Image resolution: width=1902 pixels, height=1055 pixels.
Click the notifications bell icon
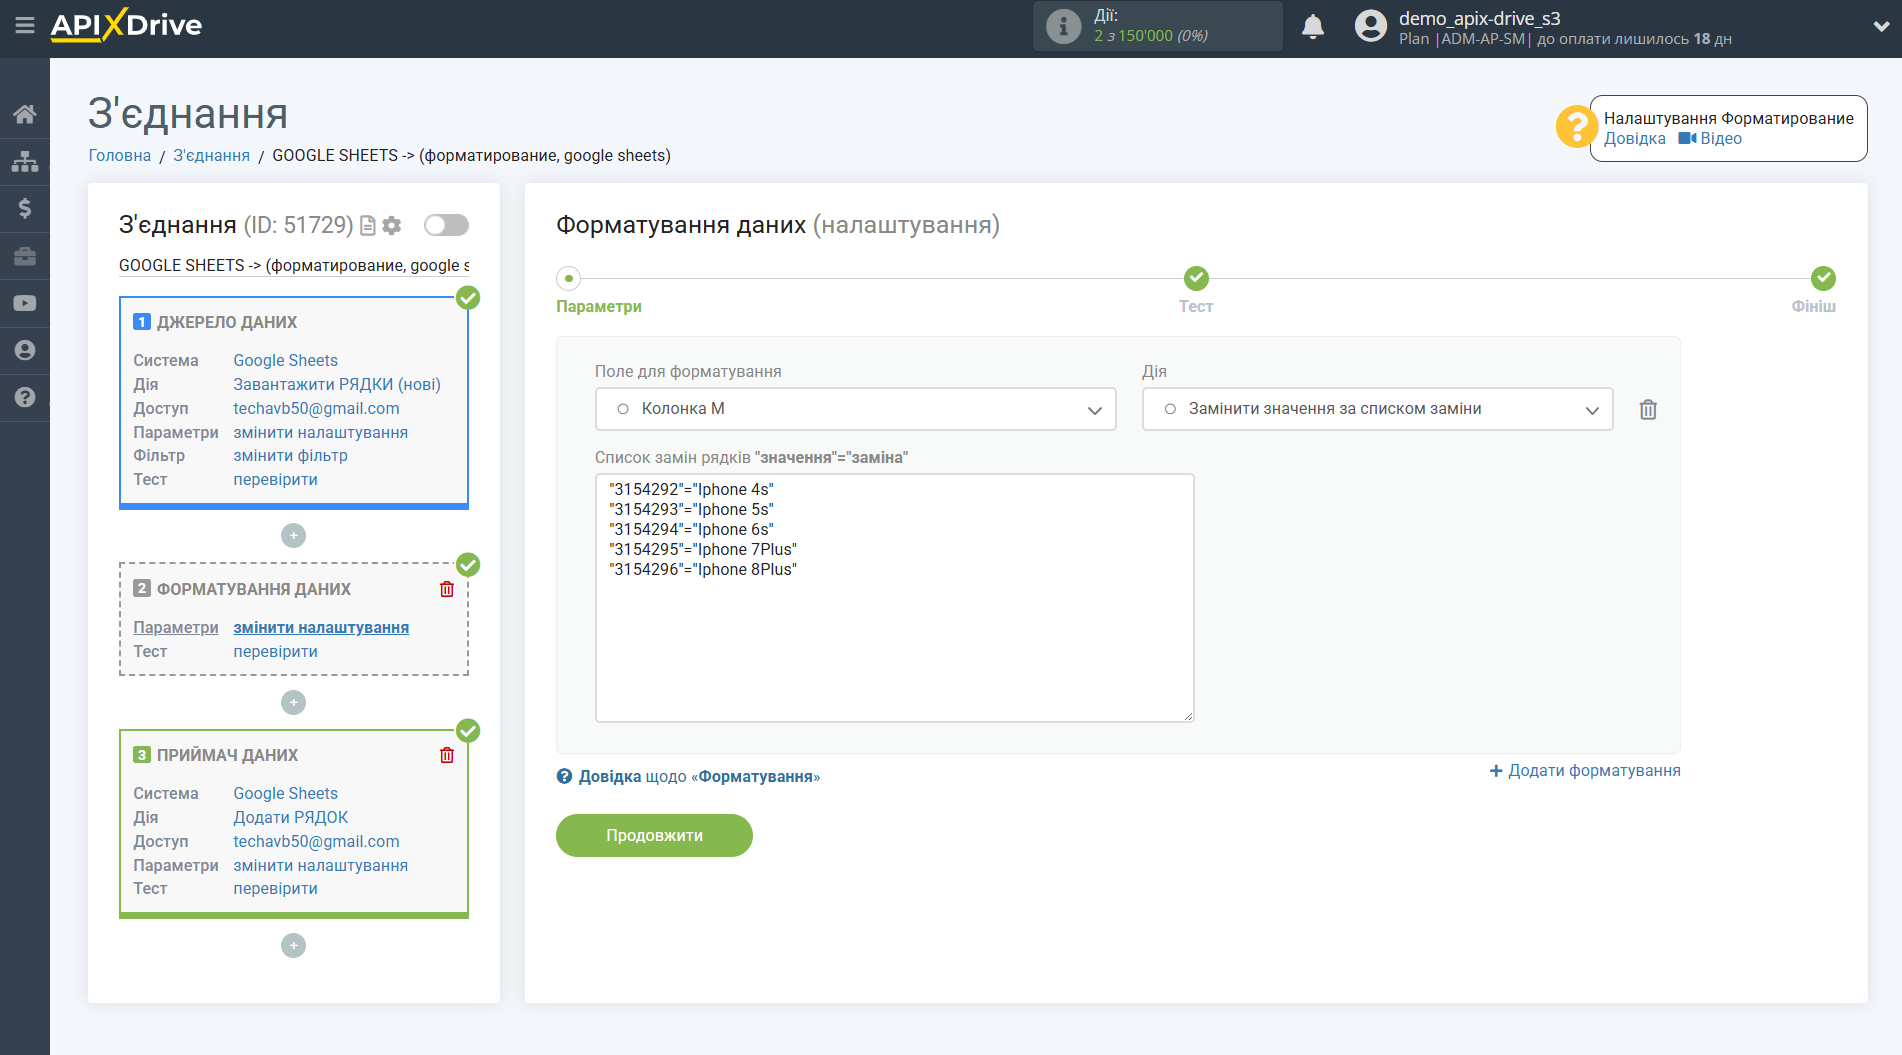(x=1313, y=27)
